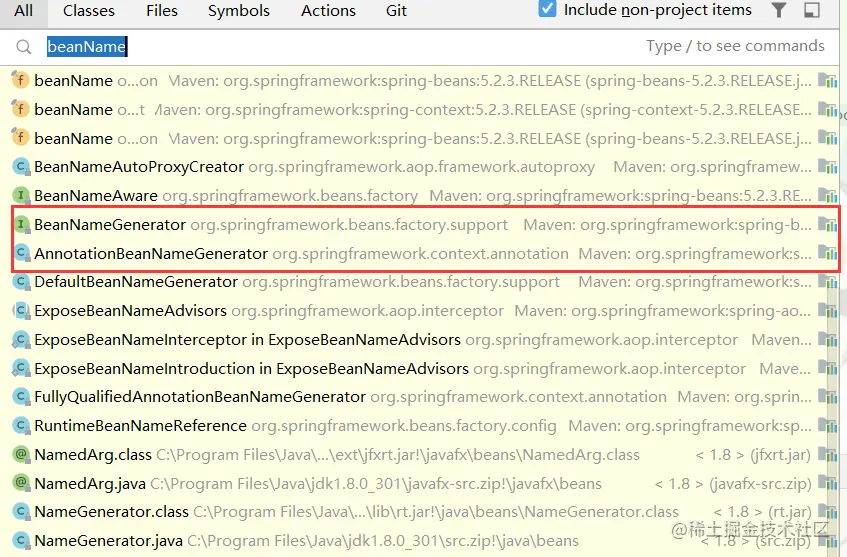Open the Symbols tab

239,11
